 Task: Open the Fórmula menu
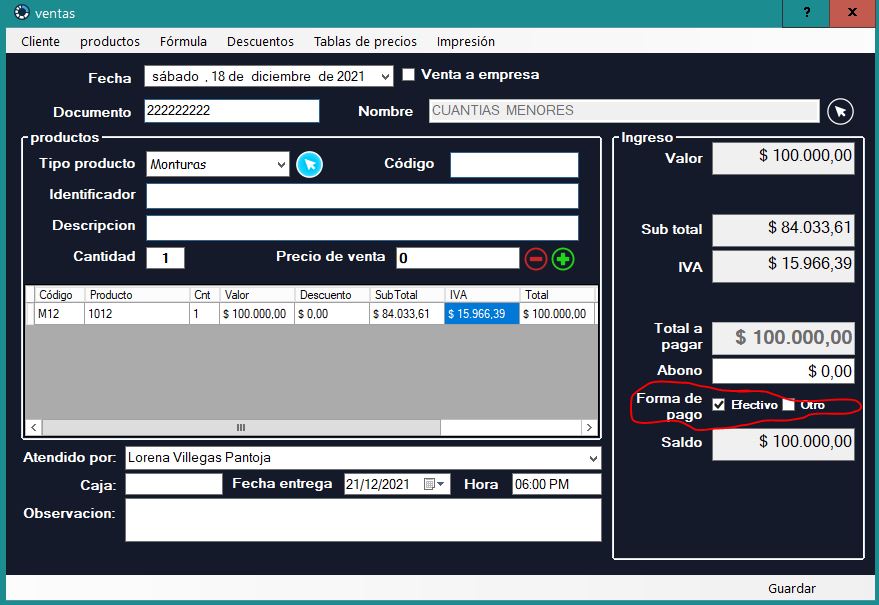click(x=183, y=41)
